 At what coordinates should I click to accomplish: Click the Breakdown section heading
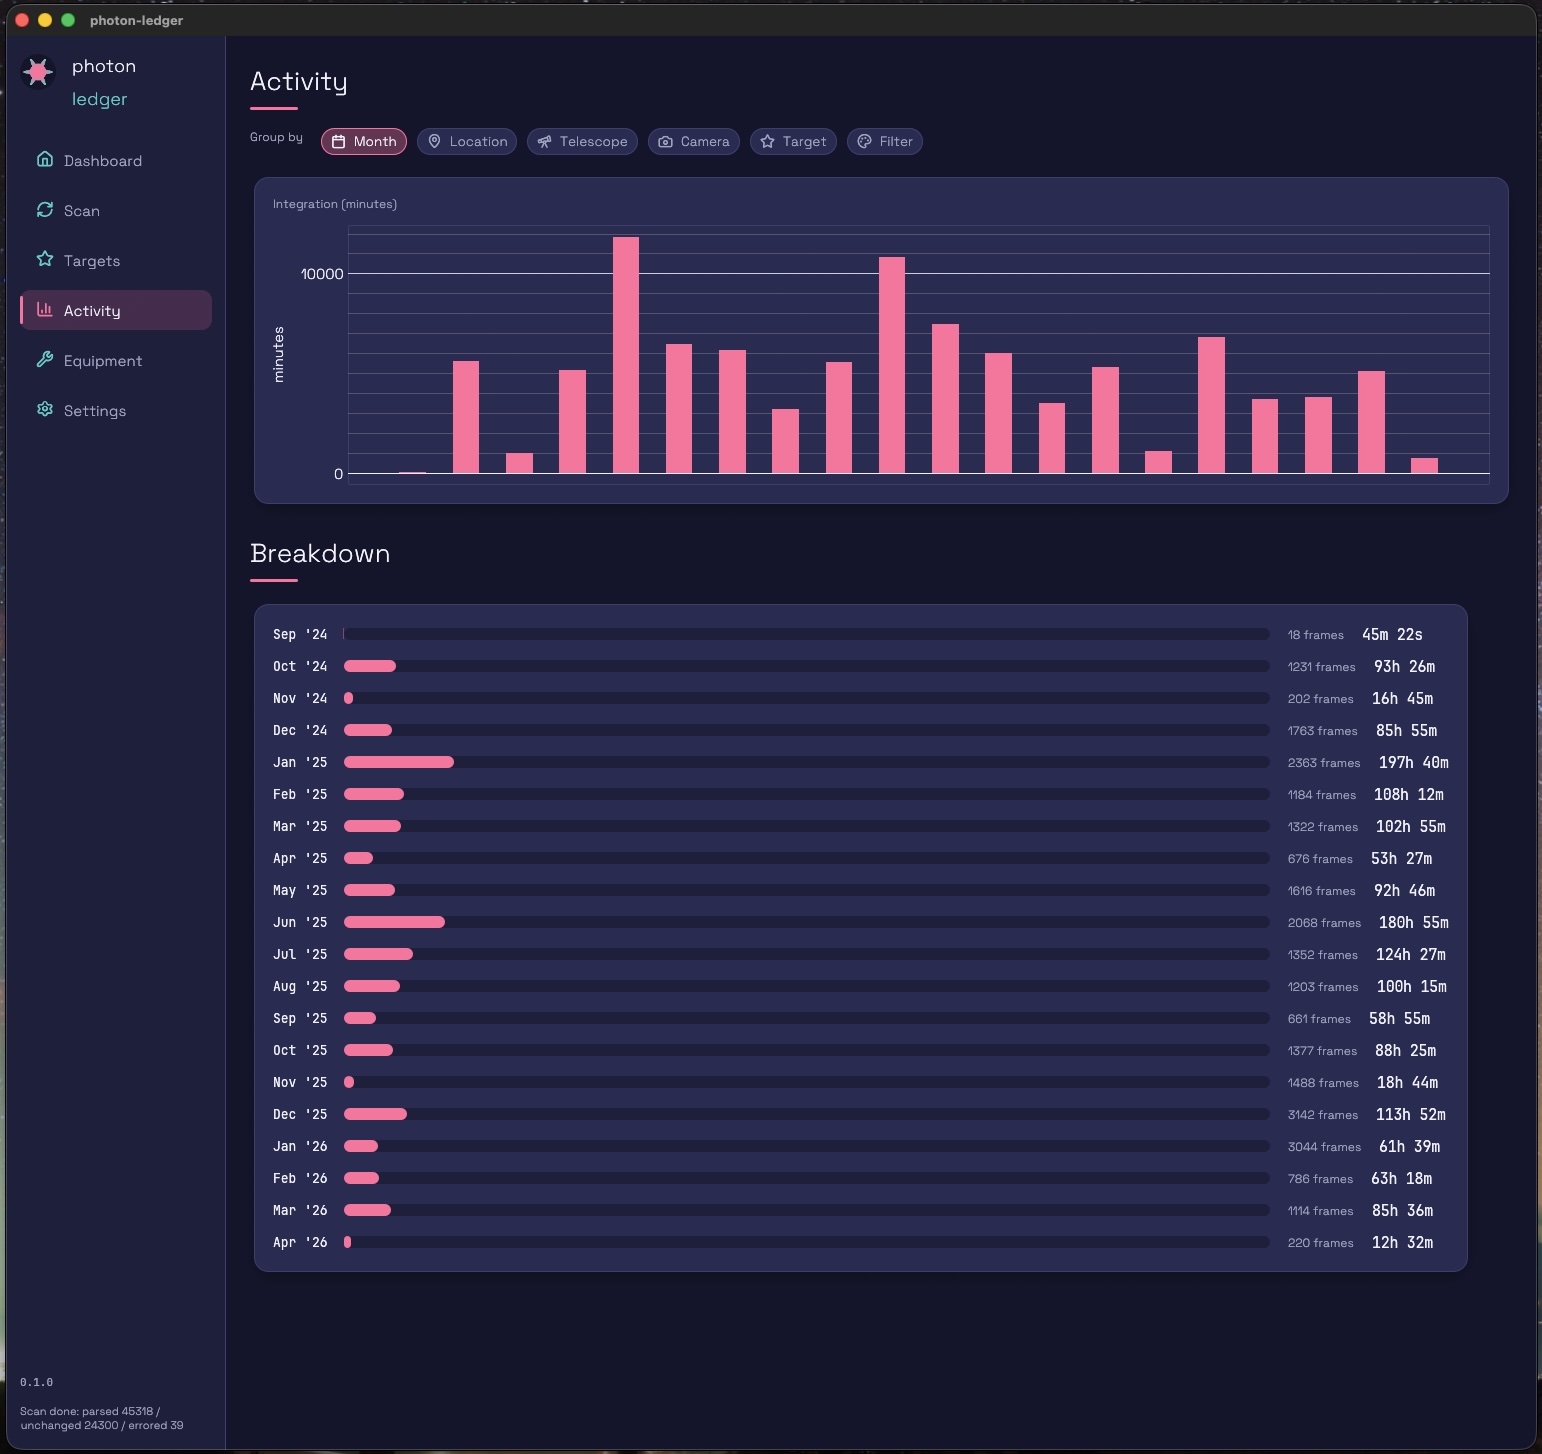tap(320, 553)
